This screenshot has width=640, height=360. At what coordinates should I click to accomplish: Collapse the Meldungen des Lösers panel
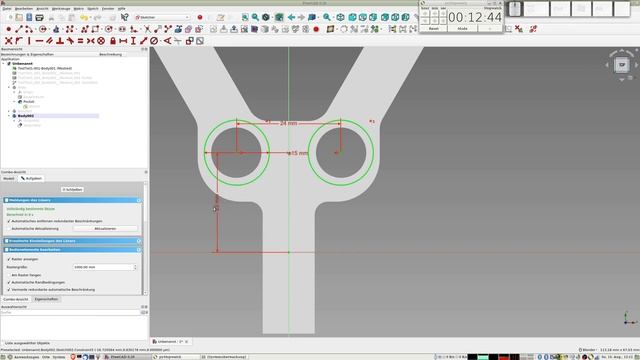click(139, 200)
